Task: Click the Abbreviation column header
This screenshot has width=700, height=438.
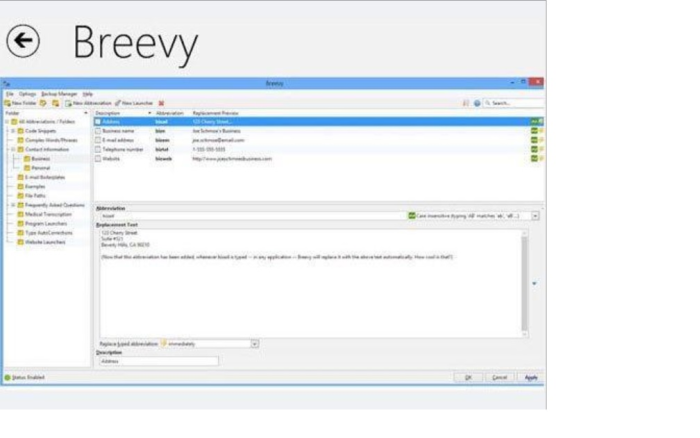Action: pos(170,113)
